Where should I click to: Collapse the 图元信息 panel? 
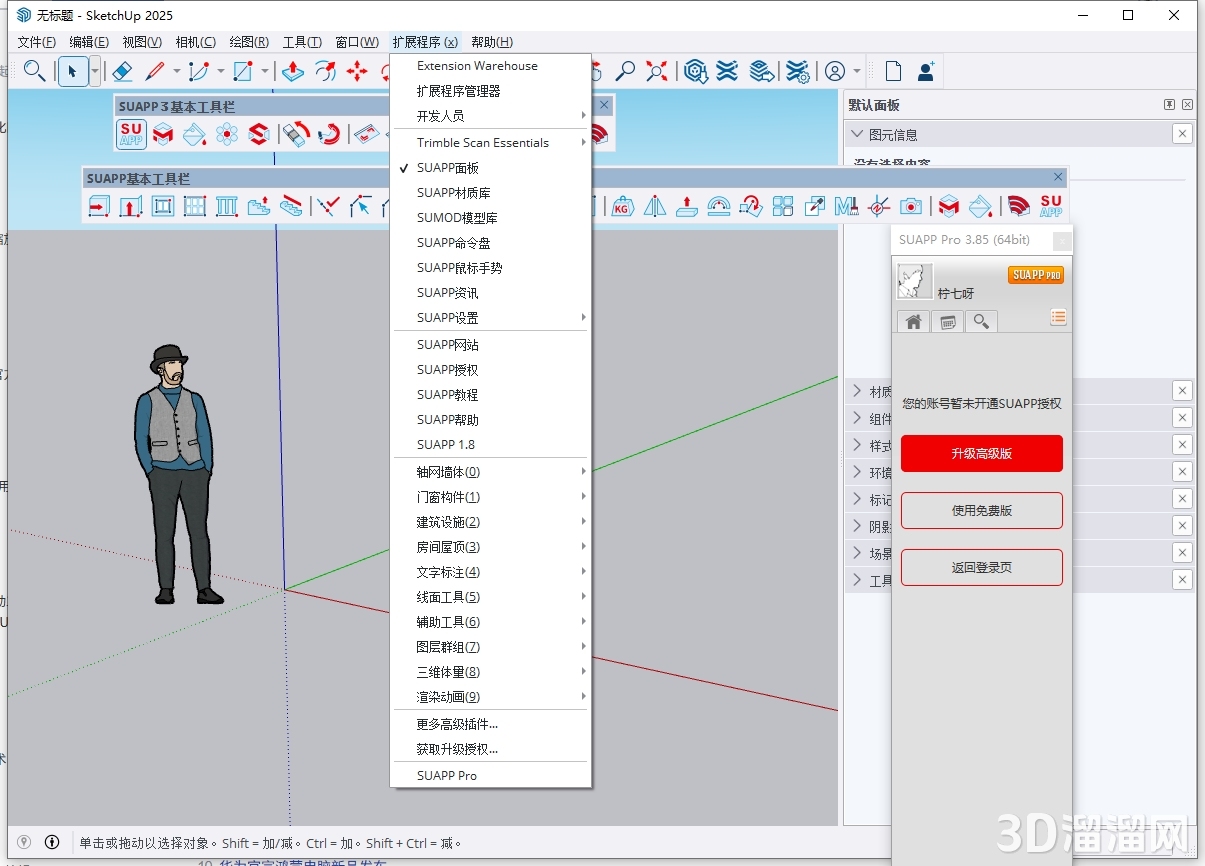[858, 134]
